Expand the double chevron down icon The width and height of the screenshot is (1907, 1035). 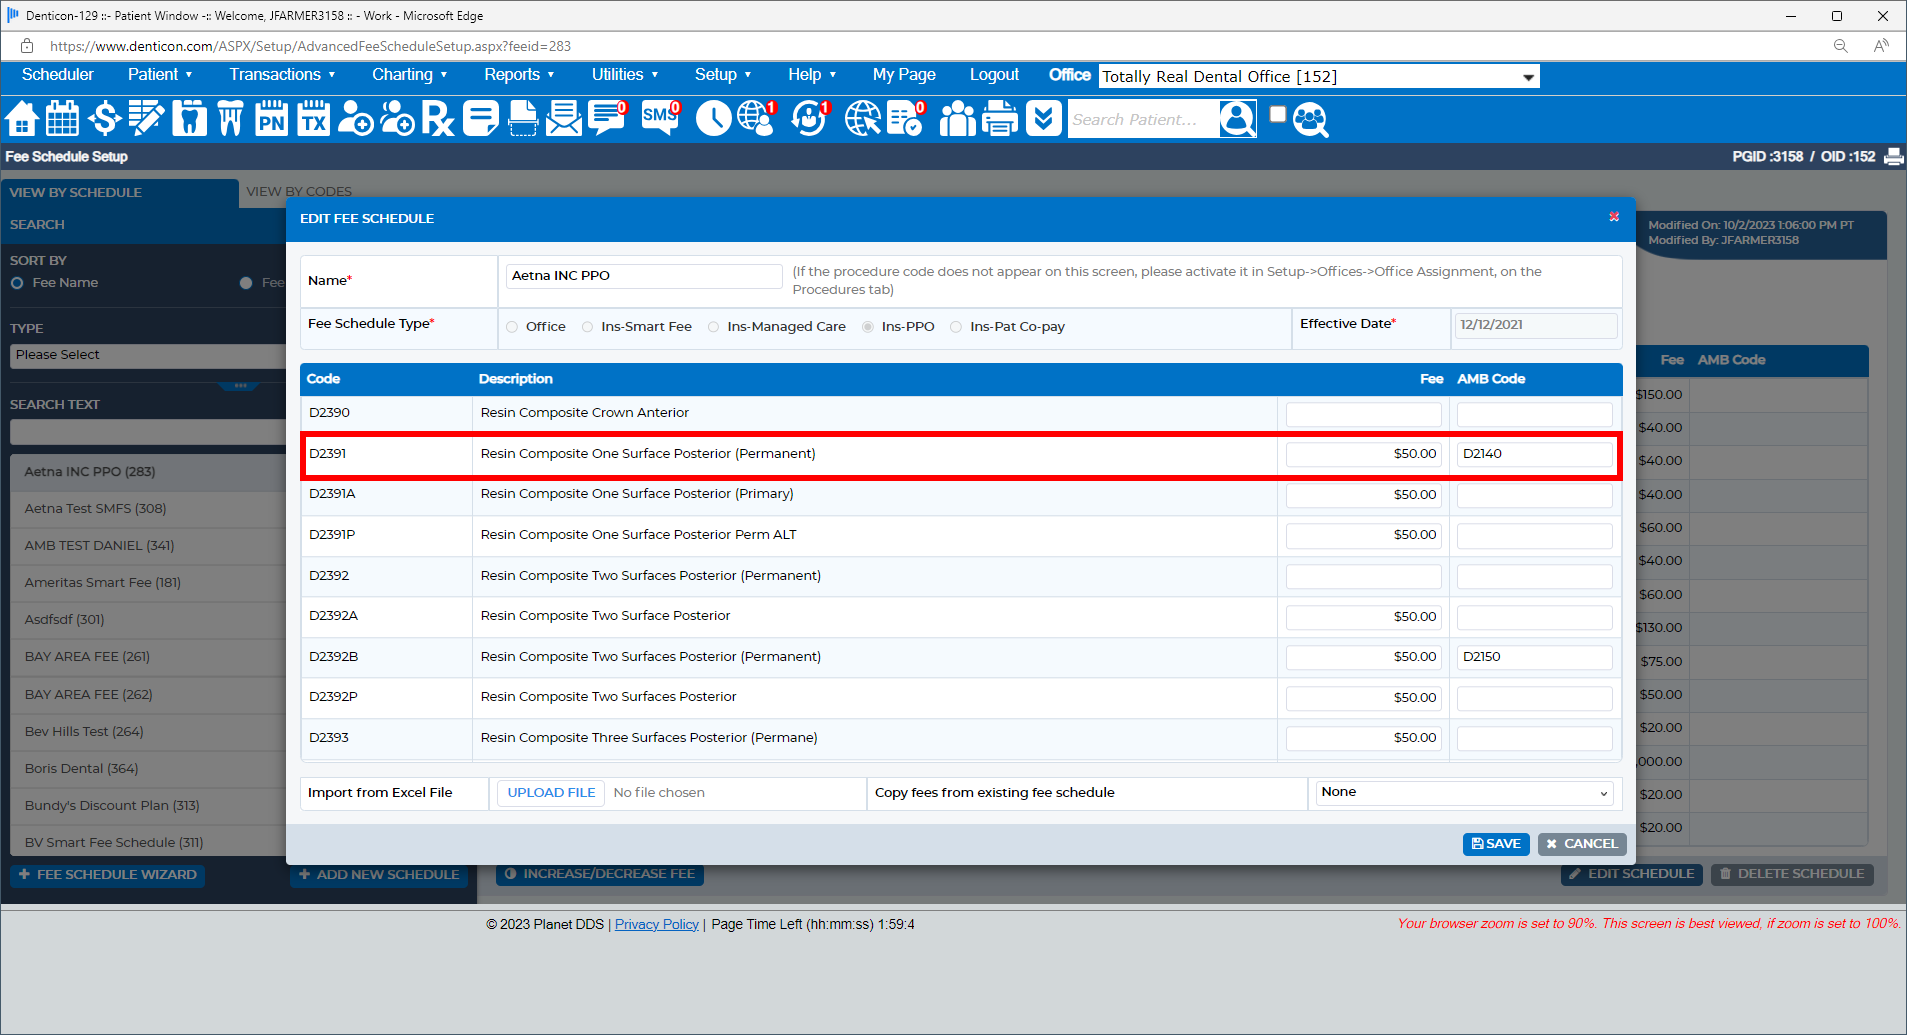coord(1043,119)
